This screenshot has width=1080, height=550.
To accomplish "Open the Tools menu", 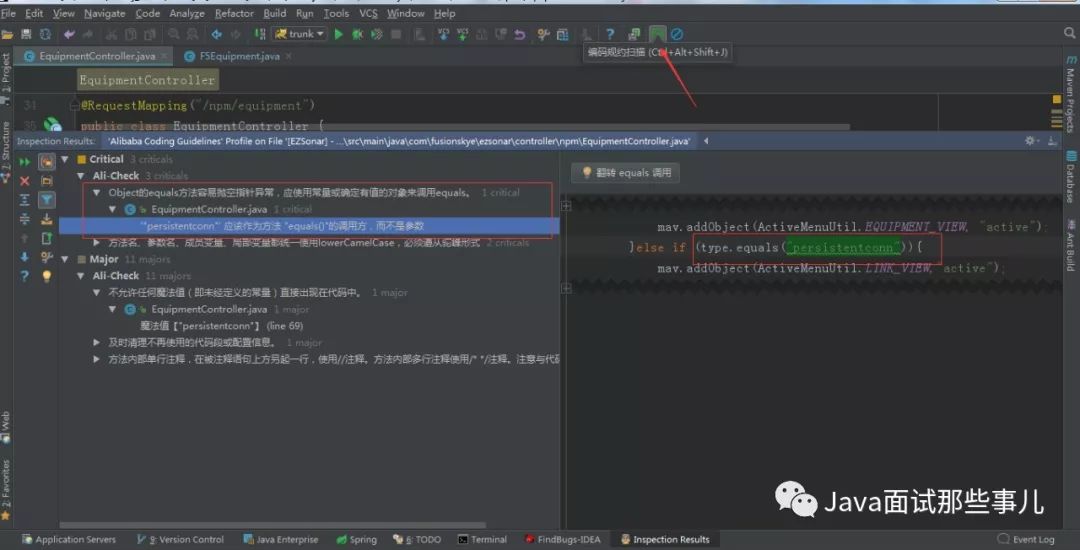I will [x=336, y=13].
